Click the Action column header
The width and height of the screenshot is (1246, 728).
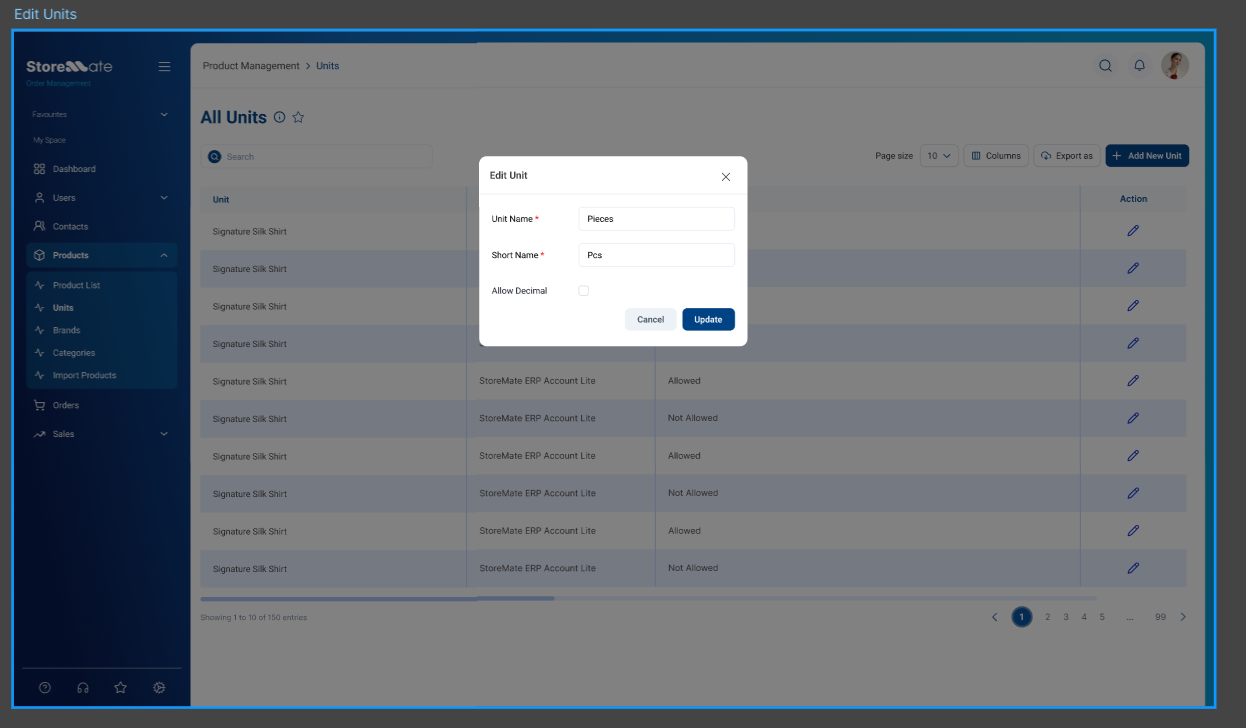coord(1133,199)
